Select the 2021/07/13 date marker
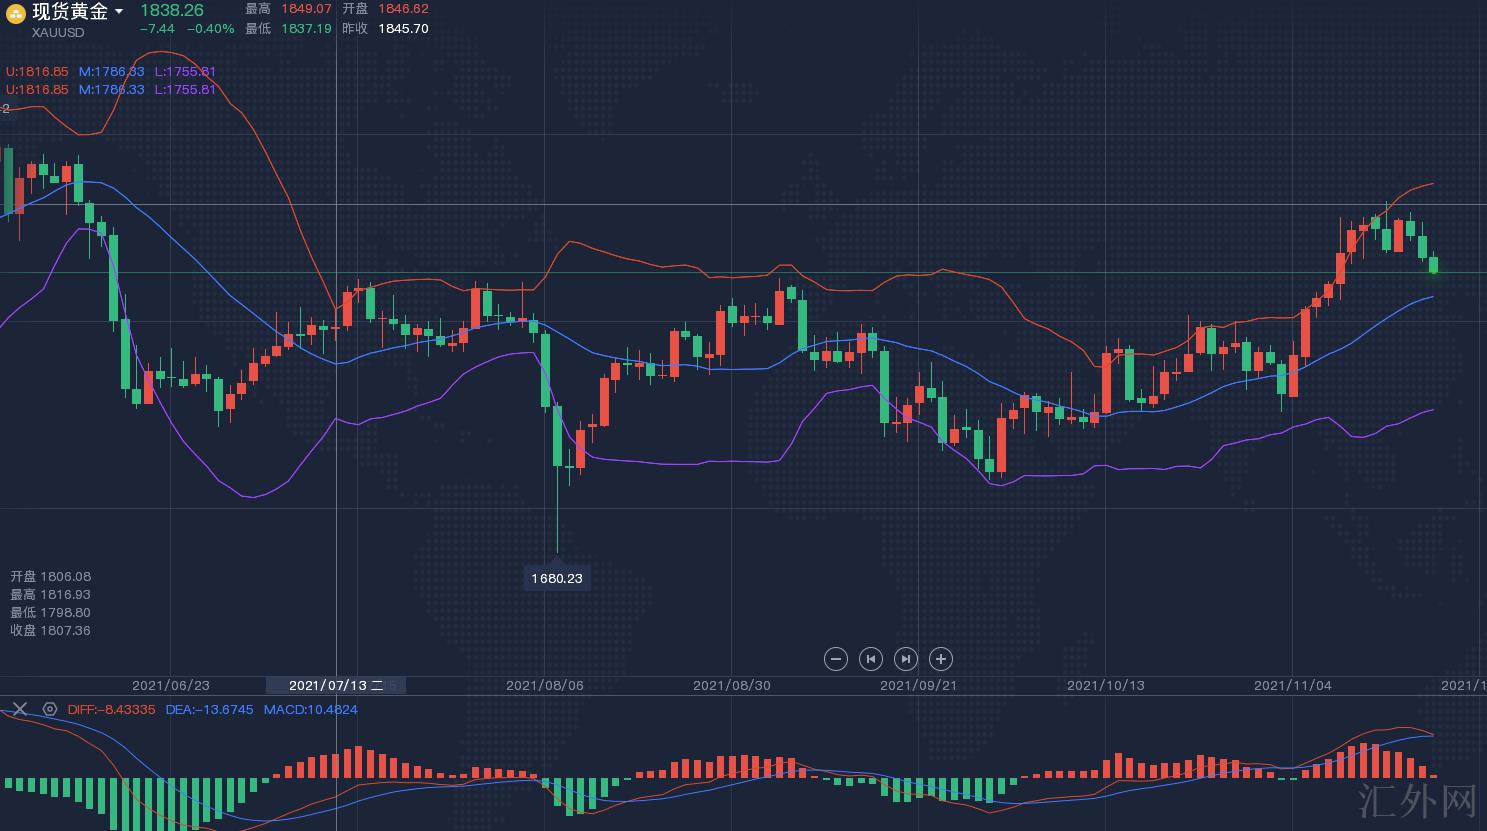 tap(336, 685)
